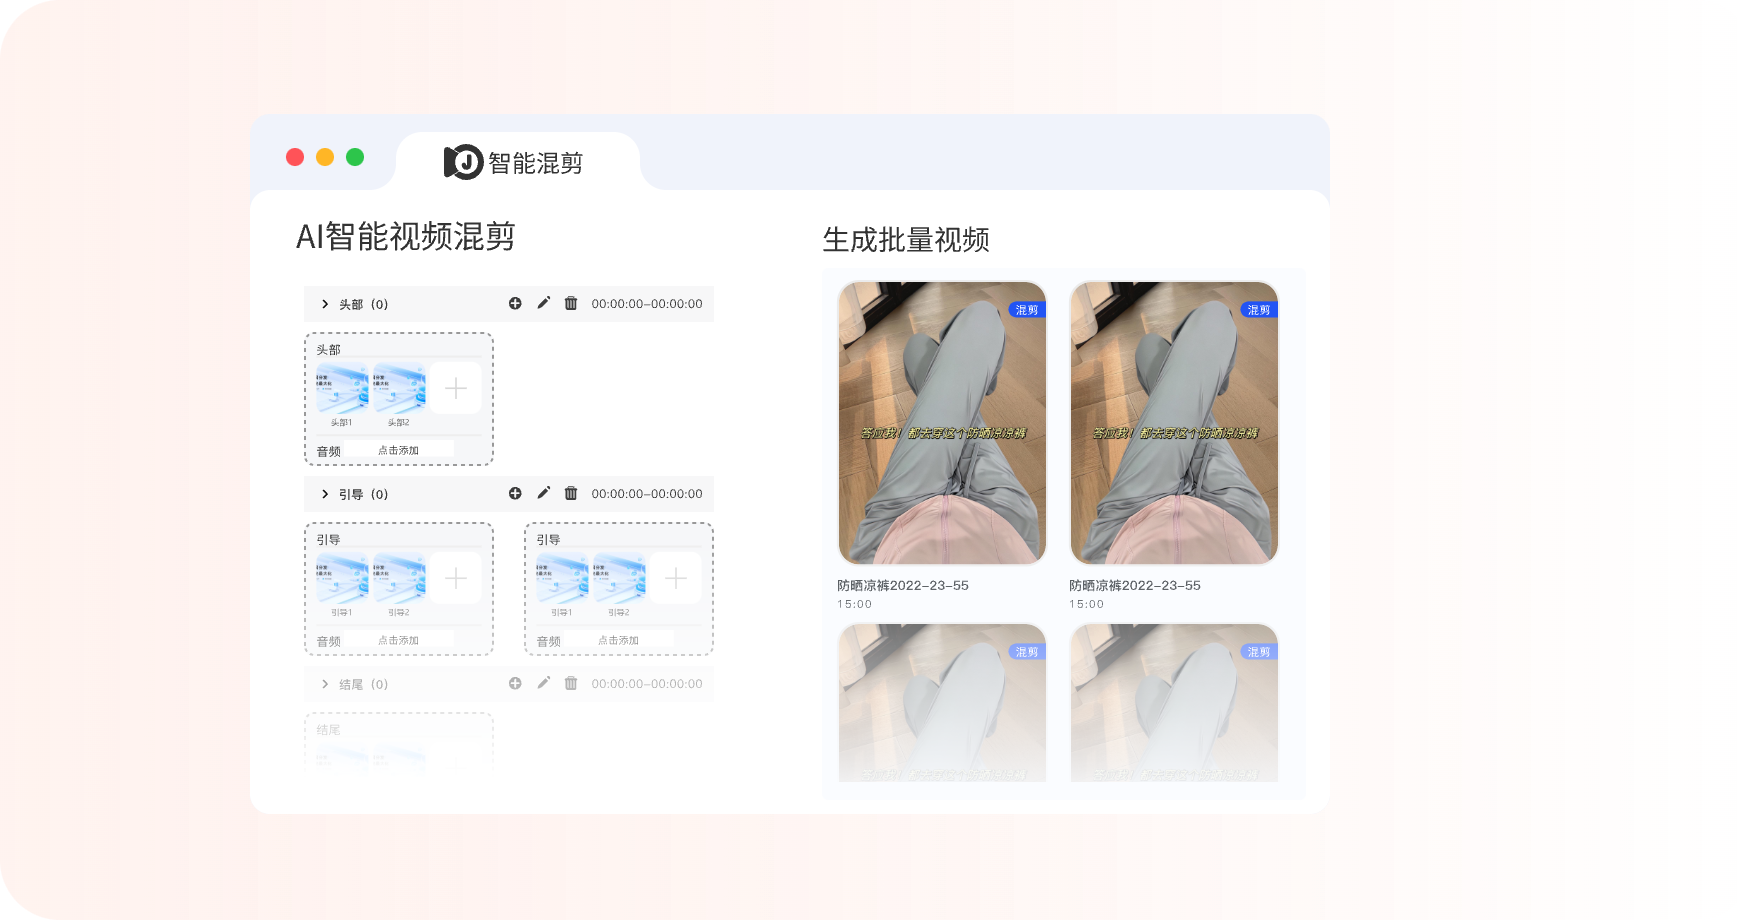This screenshot has width=1756, height=920.
Task: Click 混剪 badge on top-left video
Action: pos(1027,310)
